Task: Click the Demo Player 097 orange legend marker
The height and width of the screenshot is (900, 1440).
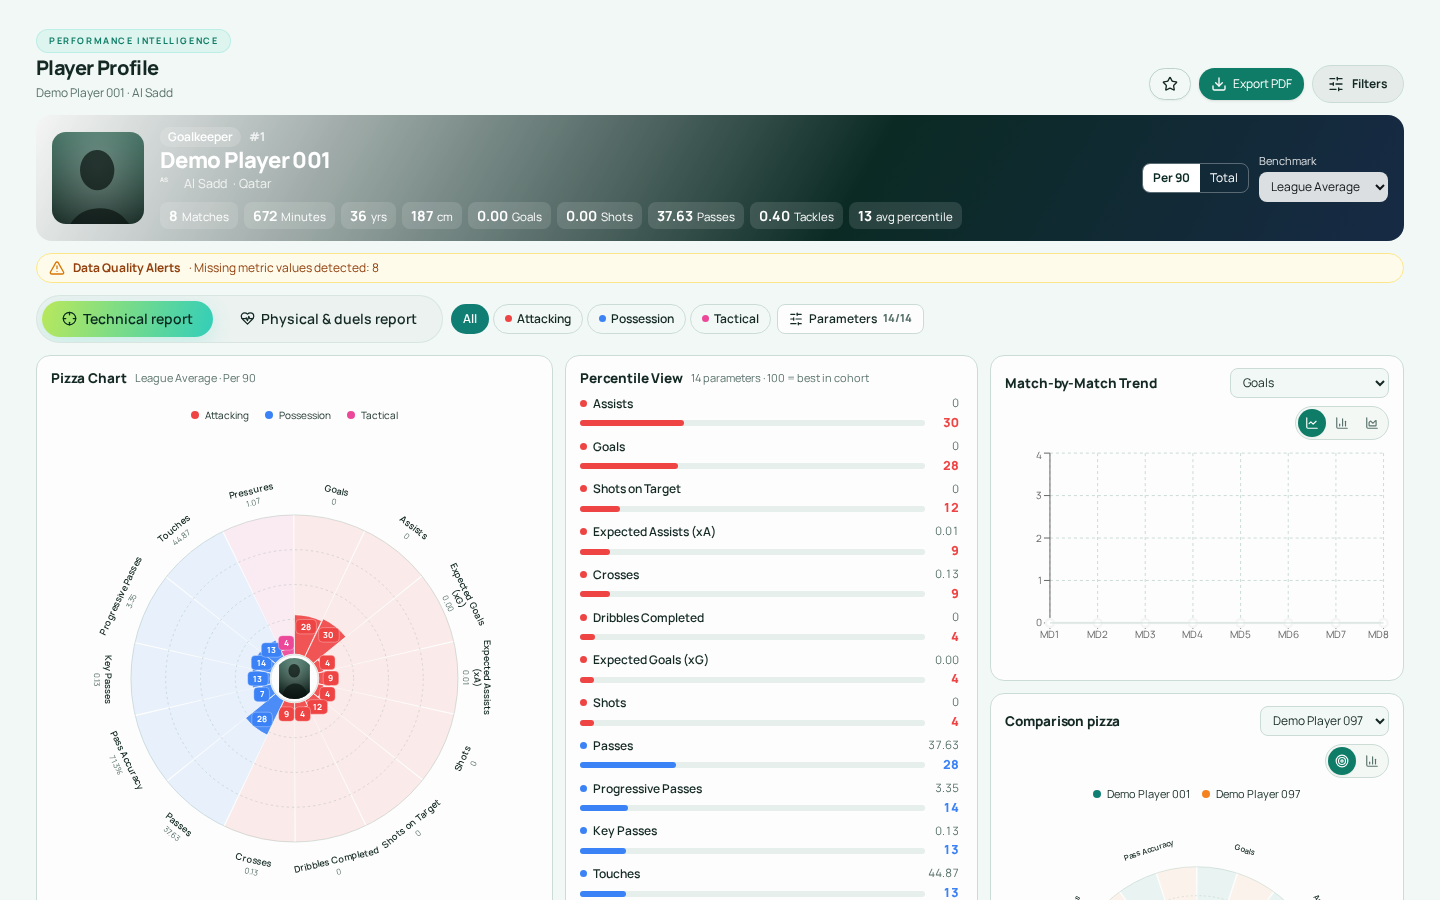Action: tap(1206, 794)
